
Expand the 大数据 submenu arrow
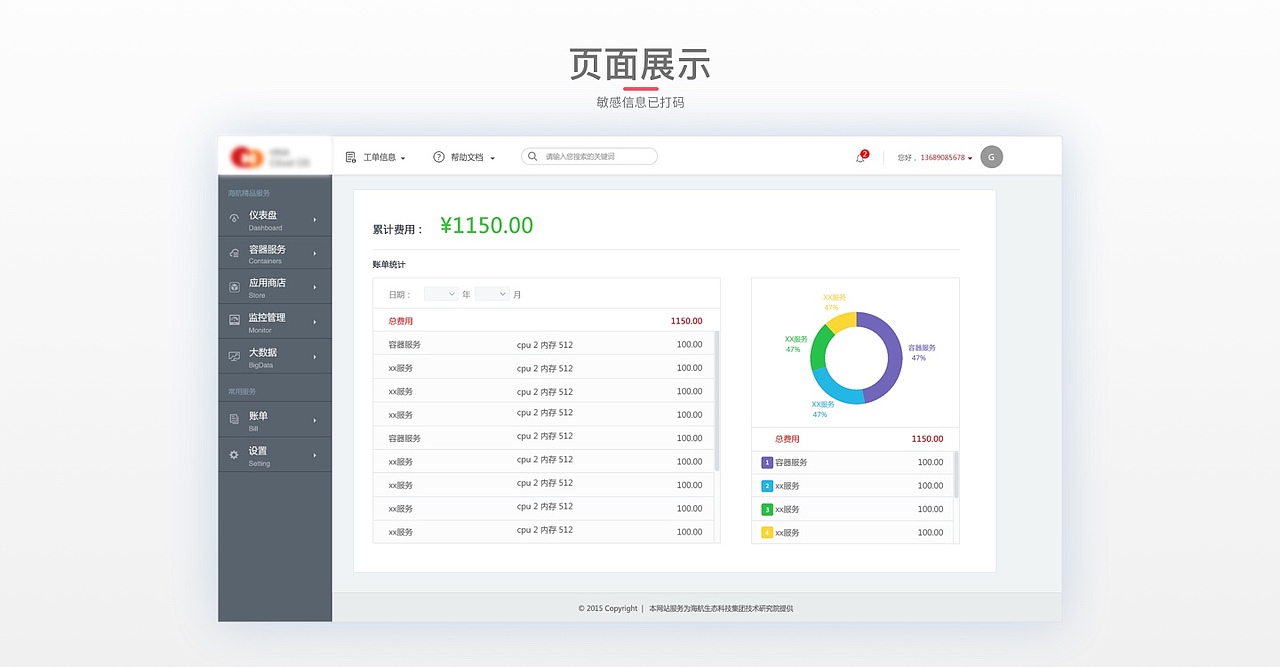pyautogui.click(x=314, y=356)
